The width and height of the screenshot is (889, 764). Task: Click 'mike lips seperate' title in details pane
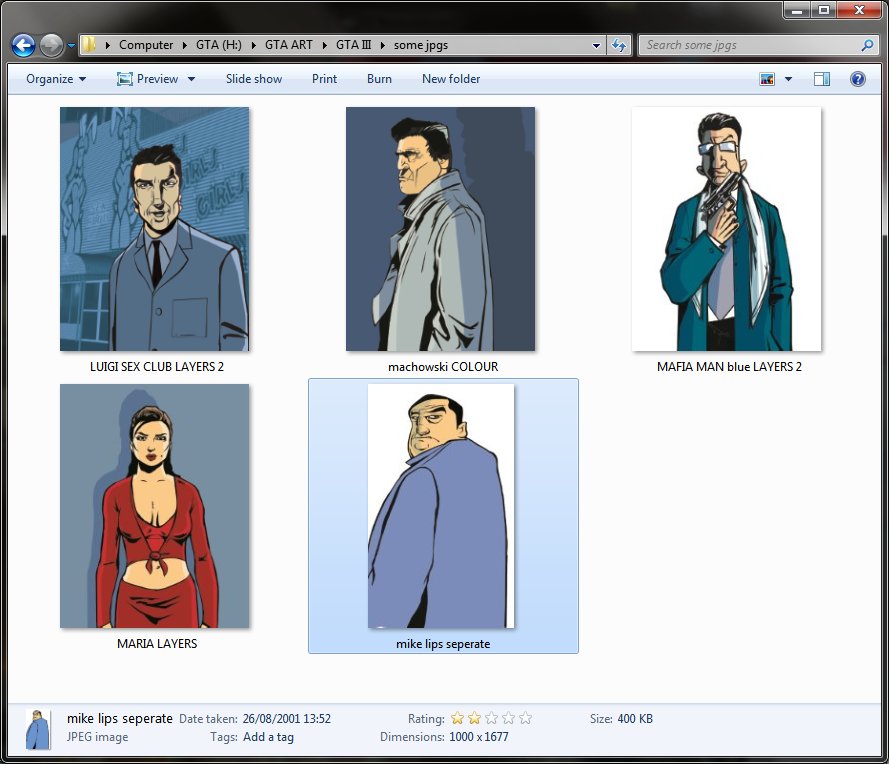[120, 719]
